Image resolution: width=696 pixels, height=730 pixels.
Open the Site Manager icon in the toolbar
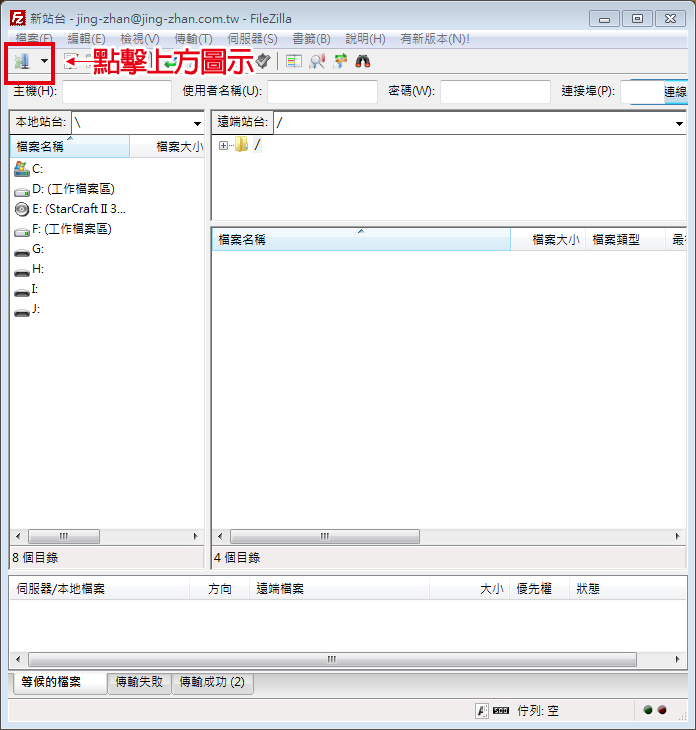pyautogui.click(x=22, y=61)
